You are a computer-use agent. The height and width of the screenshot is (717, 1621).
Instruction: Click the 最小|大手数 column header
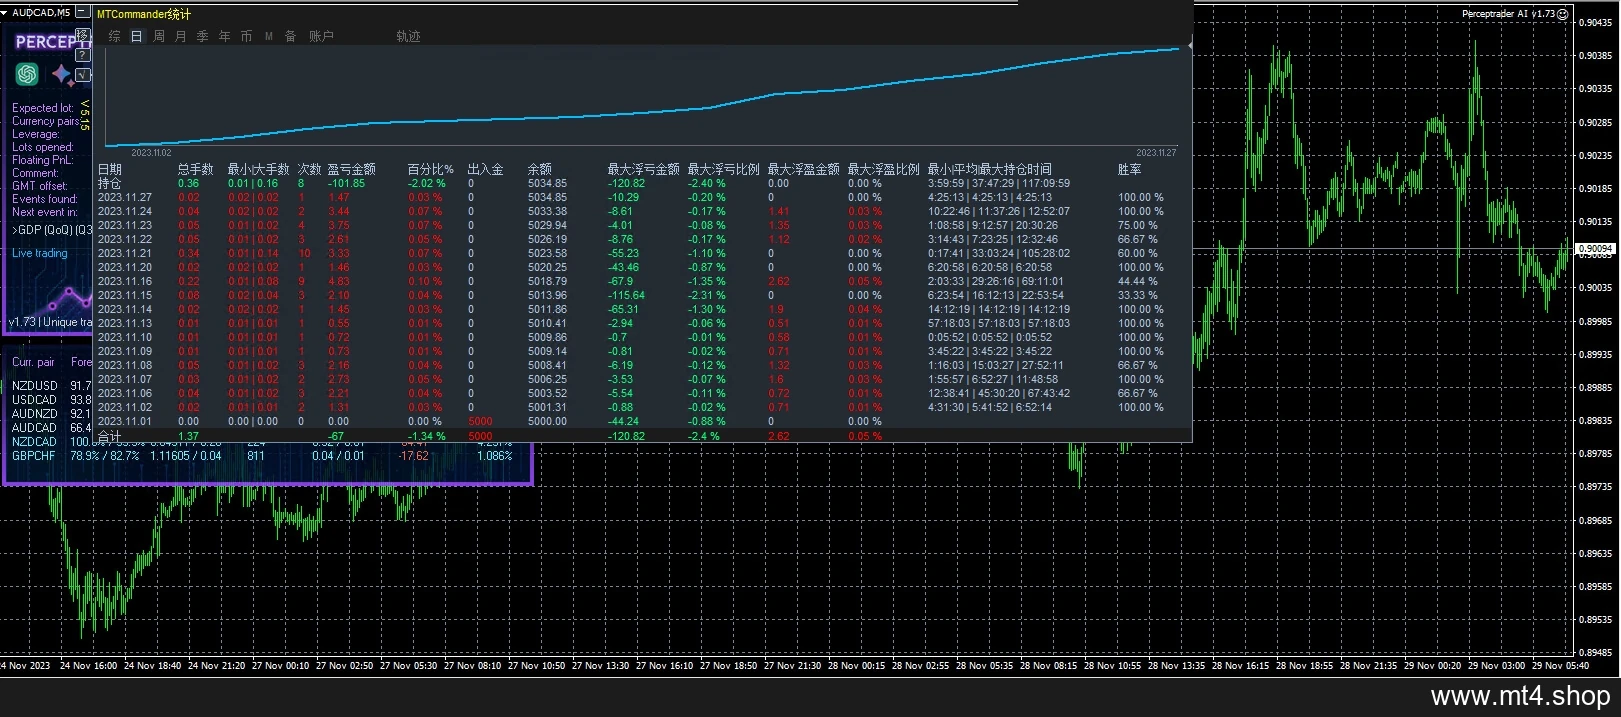(x=258, y=169)
